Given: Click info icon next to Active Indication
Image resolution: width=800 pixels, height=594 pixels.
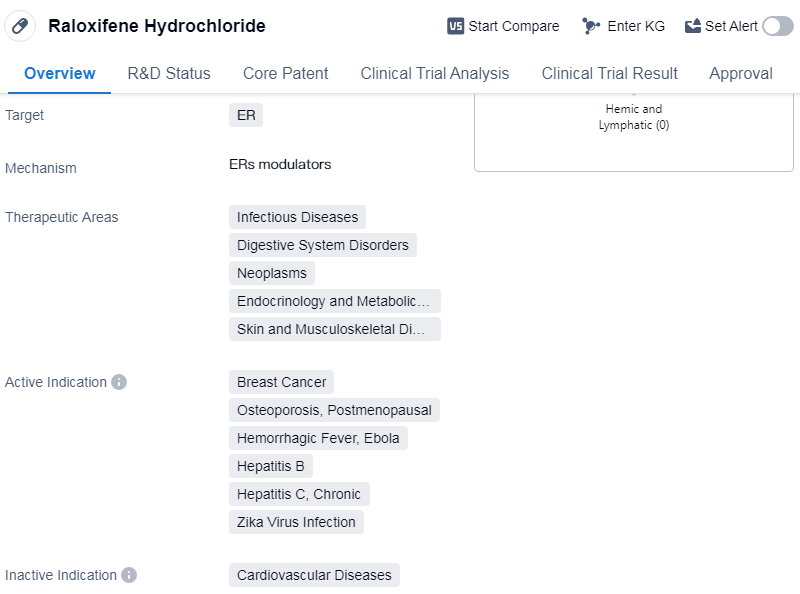Looking at the screenshot, I should (119, 382).
